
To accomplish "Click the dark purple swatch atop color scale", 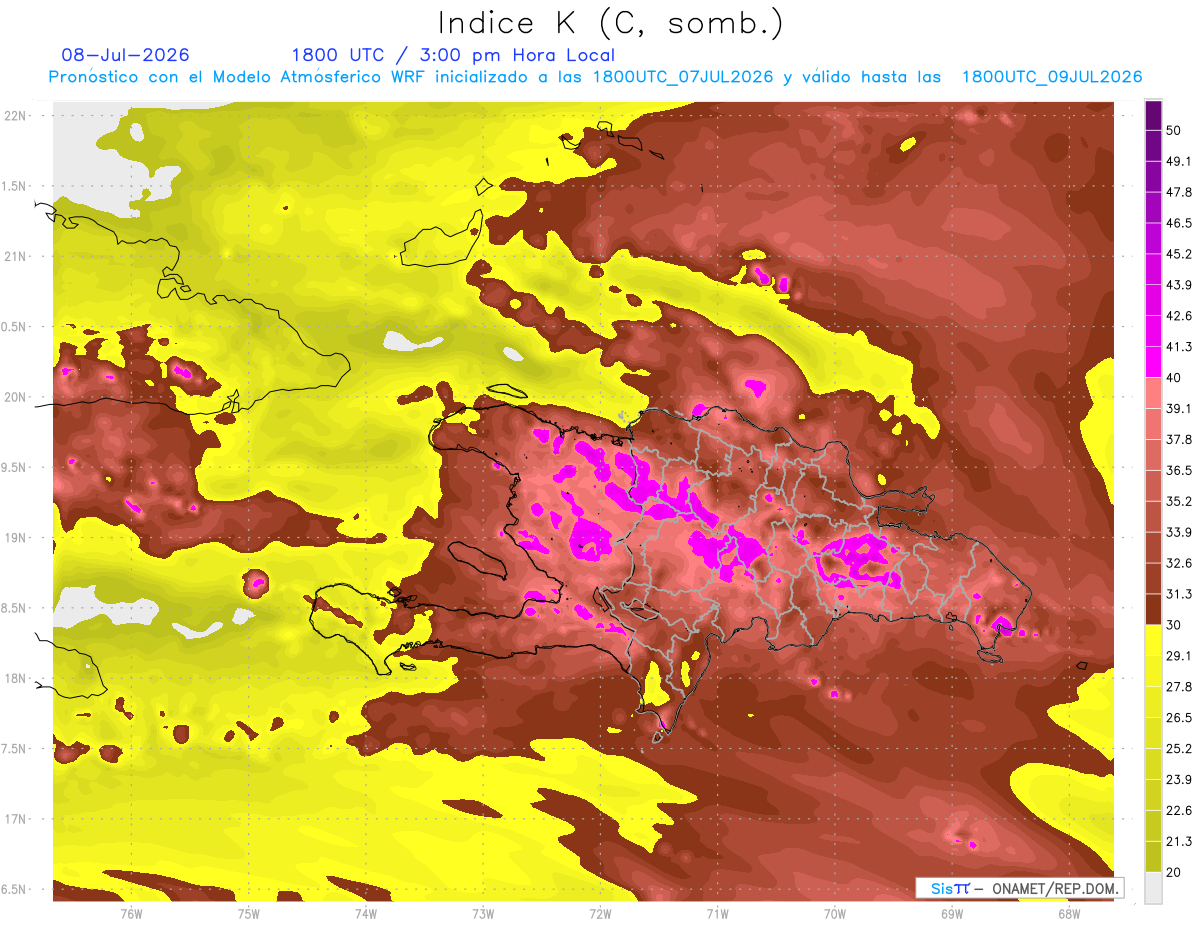I will pos(1153,114).
